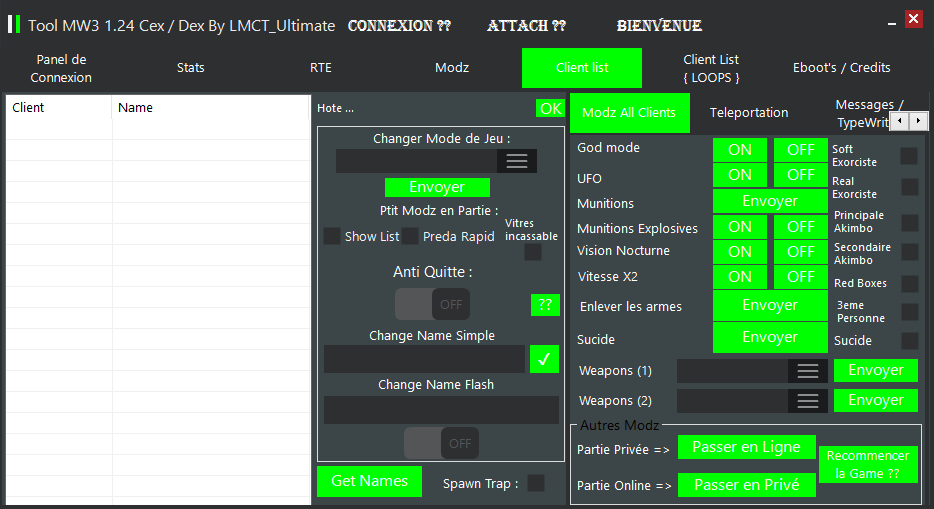Image resolution: width=934 pixels, height=509 pixels.
Task: Minimize the tool window
Action: pyautogui.click(x=892, y=23)
